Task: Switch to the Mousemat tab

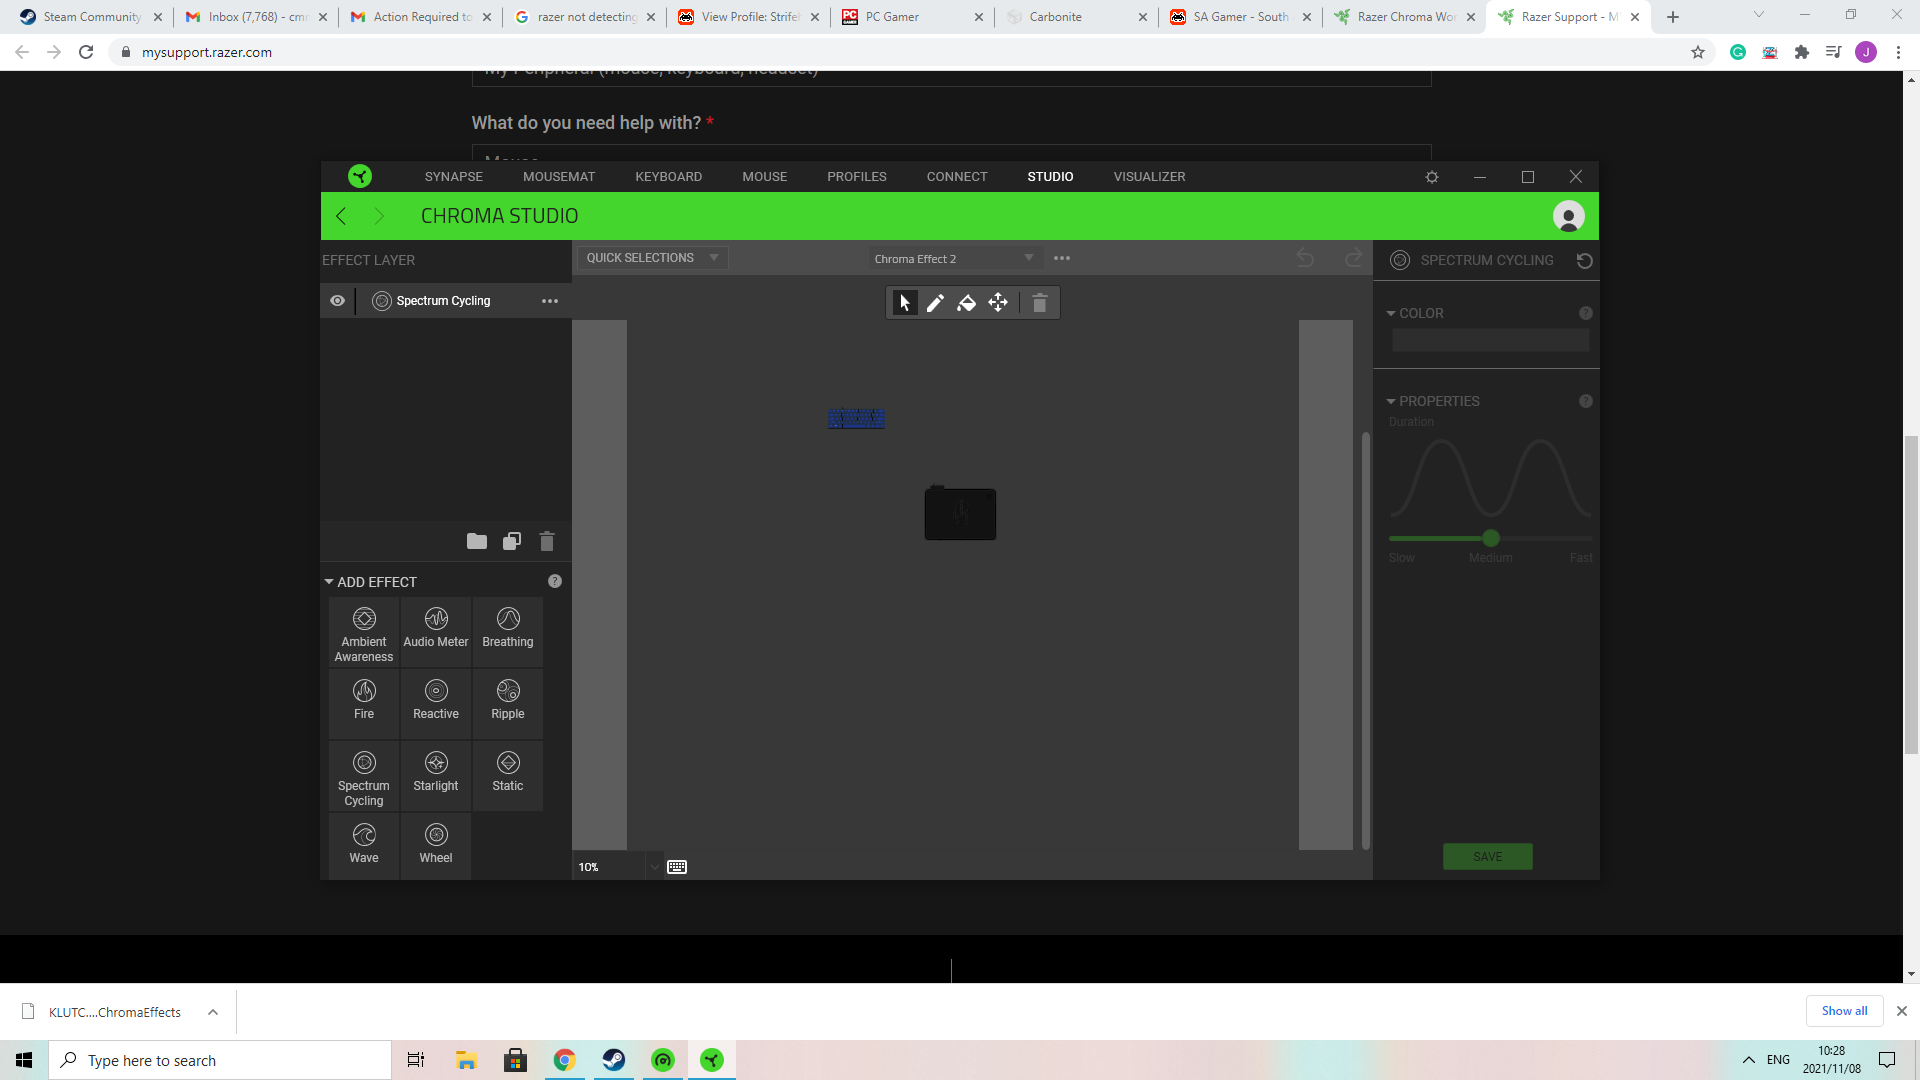Action: pos(559,177)
